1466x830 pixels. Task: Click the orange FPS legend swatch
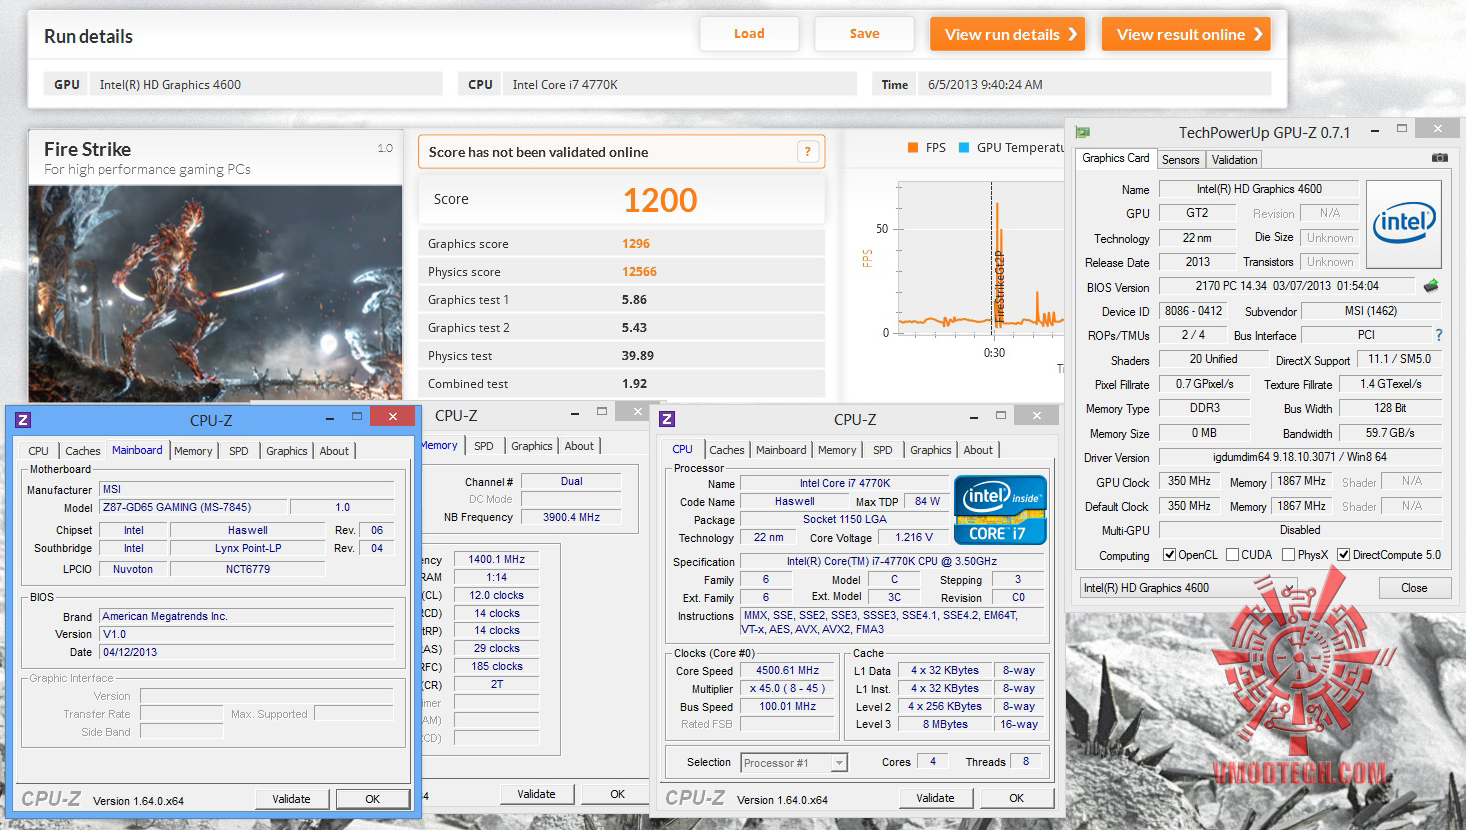click(x=913, y=148)
